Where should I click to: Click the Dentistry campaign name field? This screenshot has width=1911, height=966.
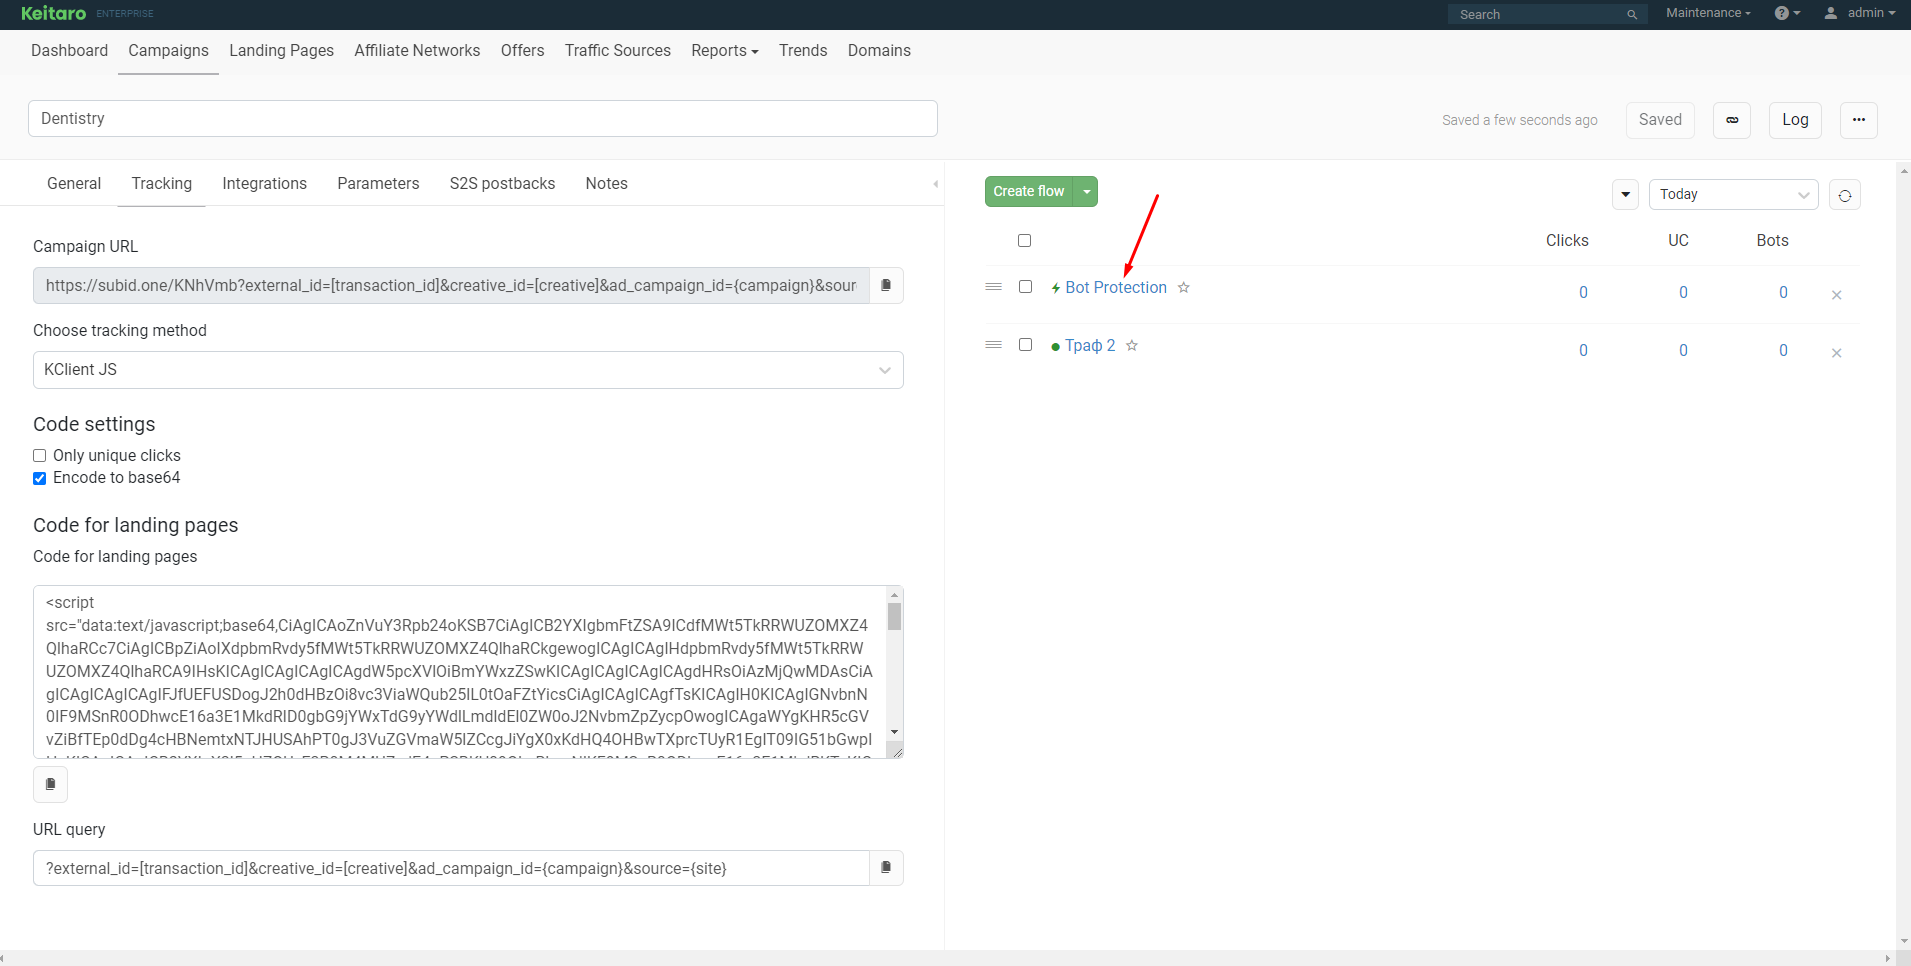483,119
